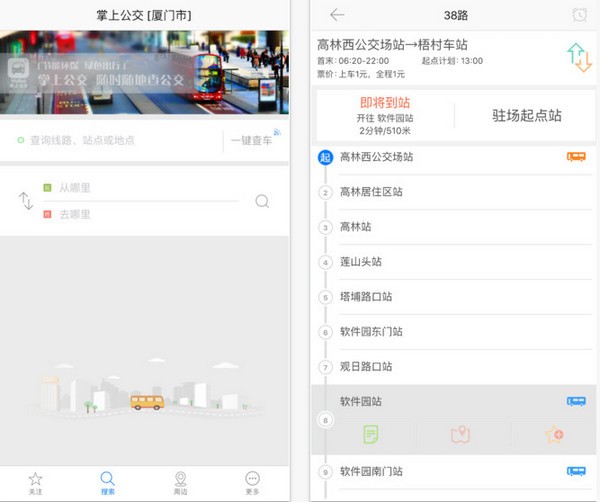The width and height of the screenshot is (600, 502).
Task: Tap the 从哪里 origin field
Action: pyautogui.click(x=141, y=188)
